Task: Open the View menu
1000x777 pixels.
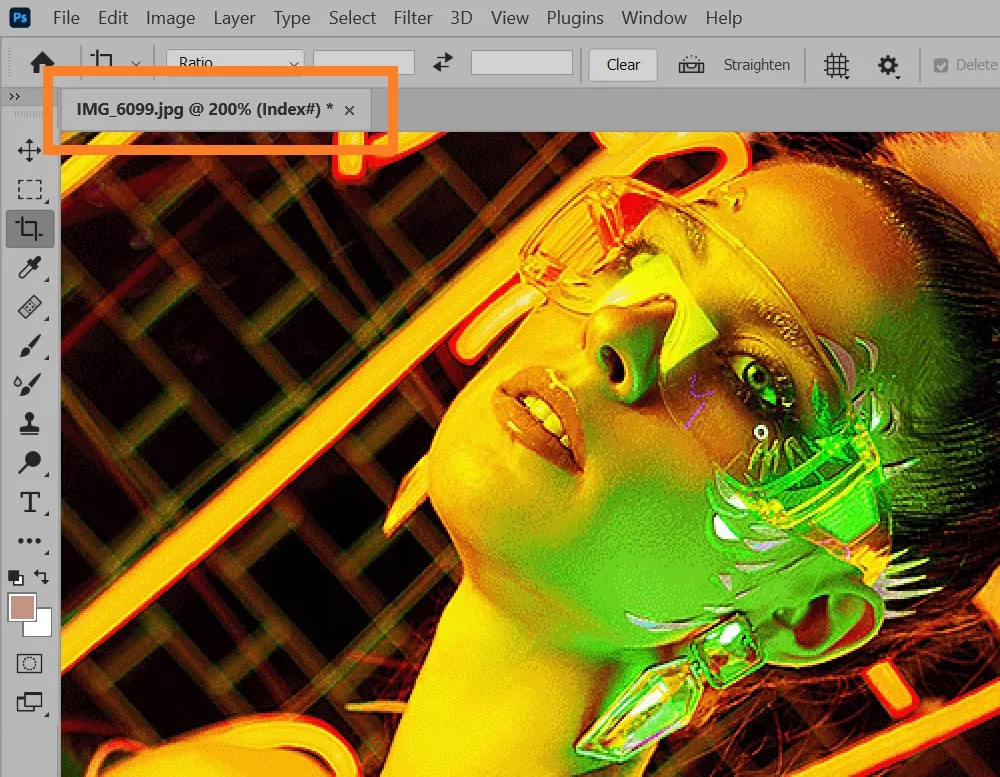Action: (x=510, y=18)
